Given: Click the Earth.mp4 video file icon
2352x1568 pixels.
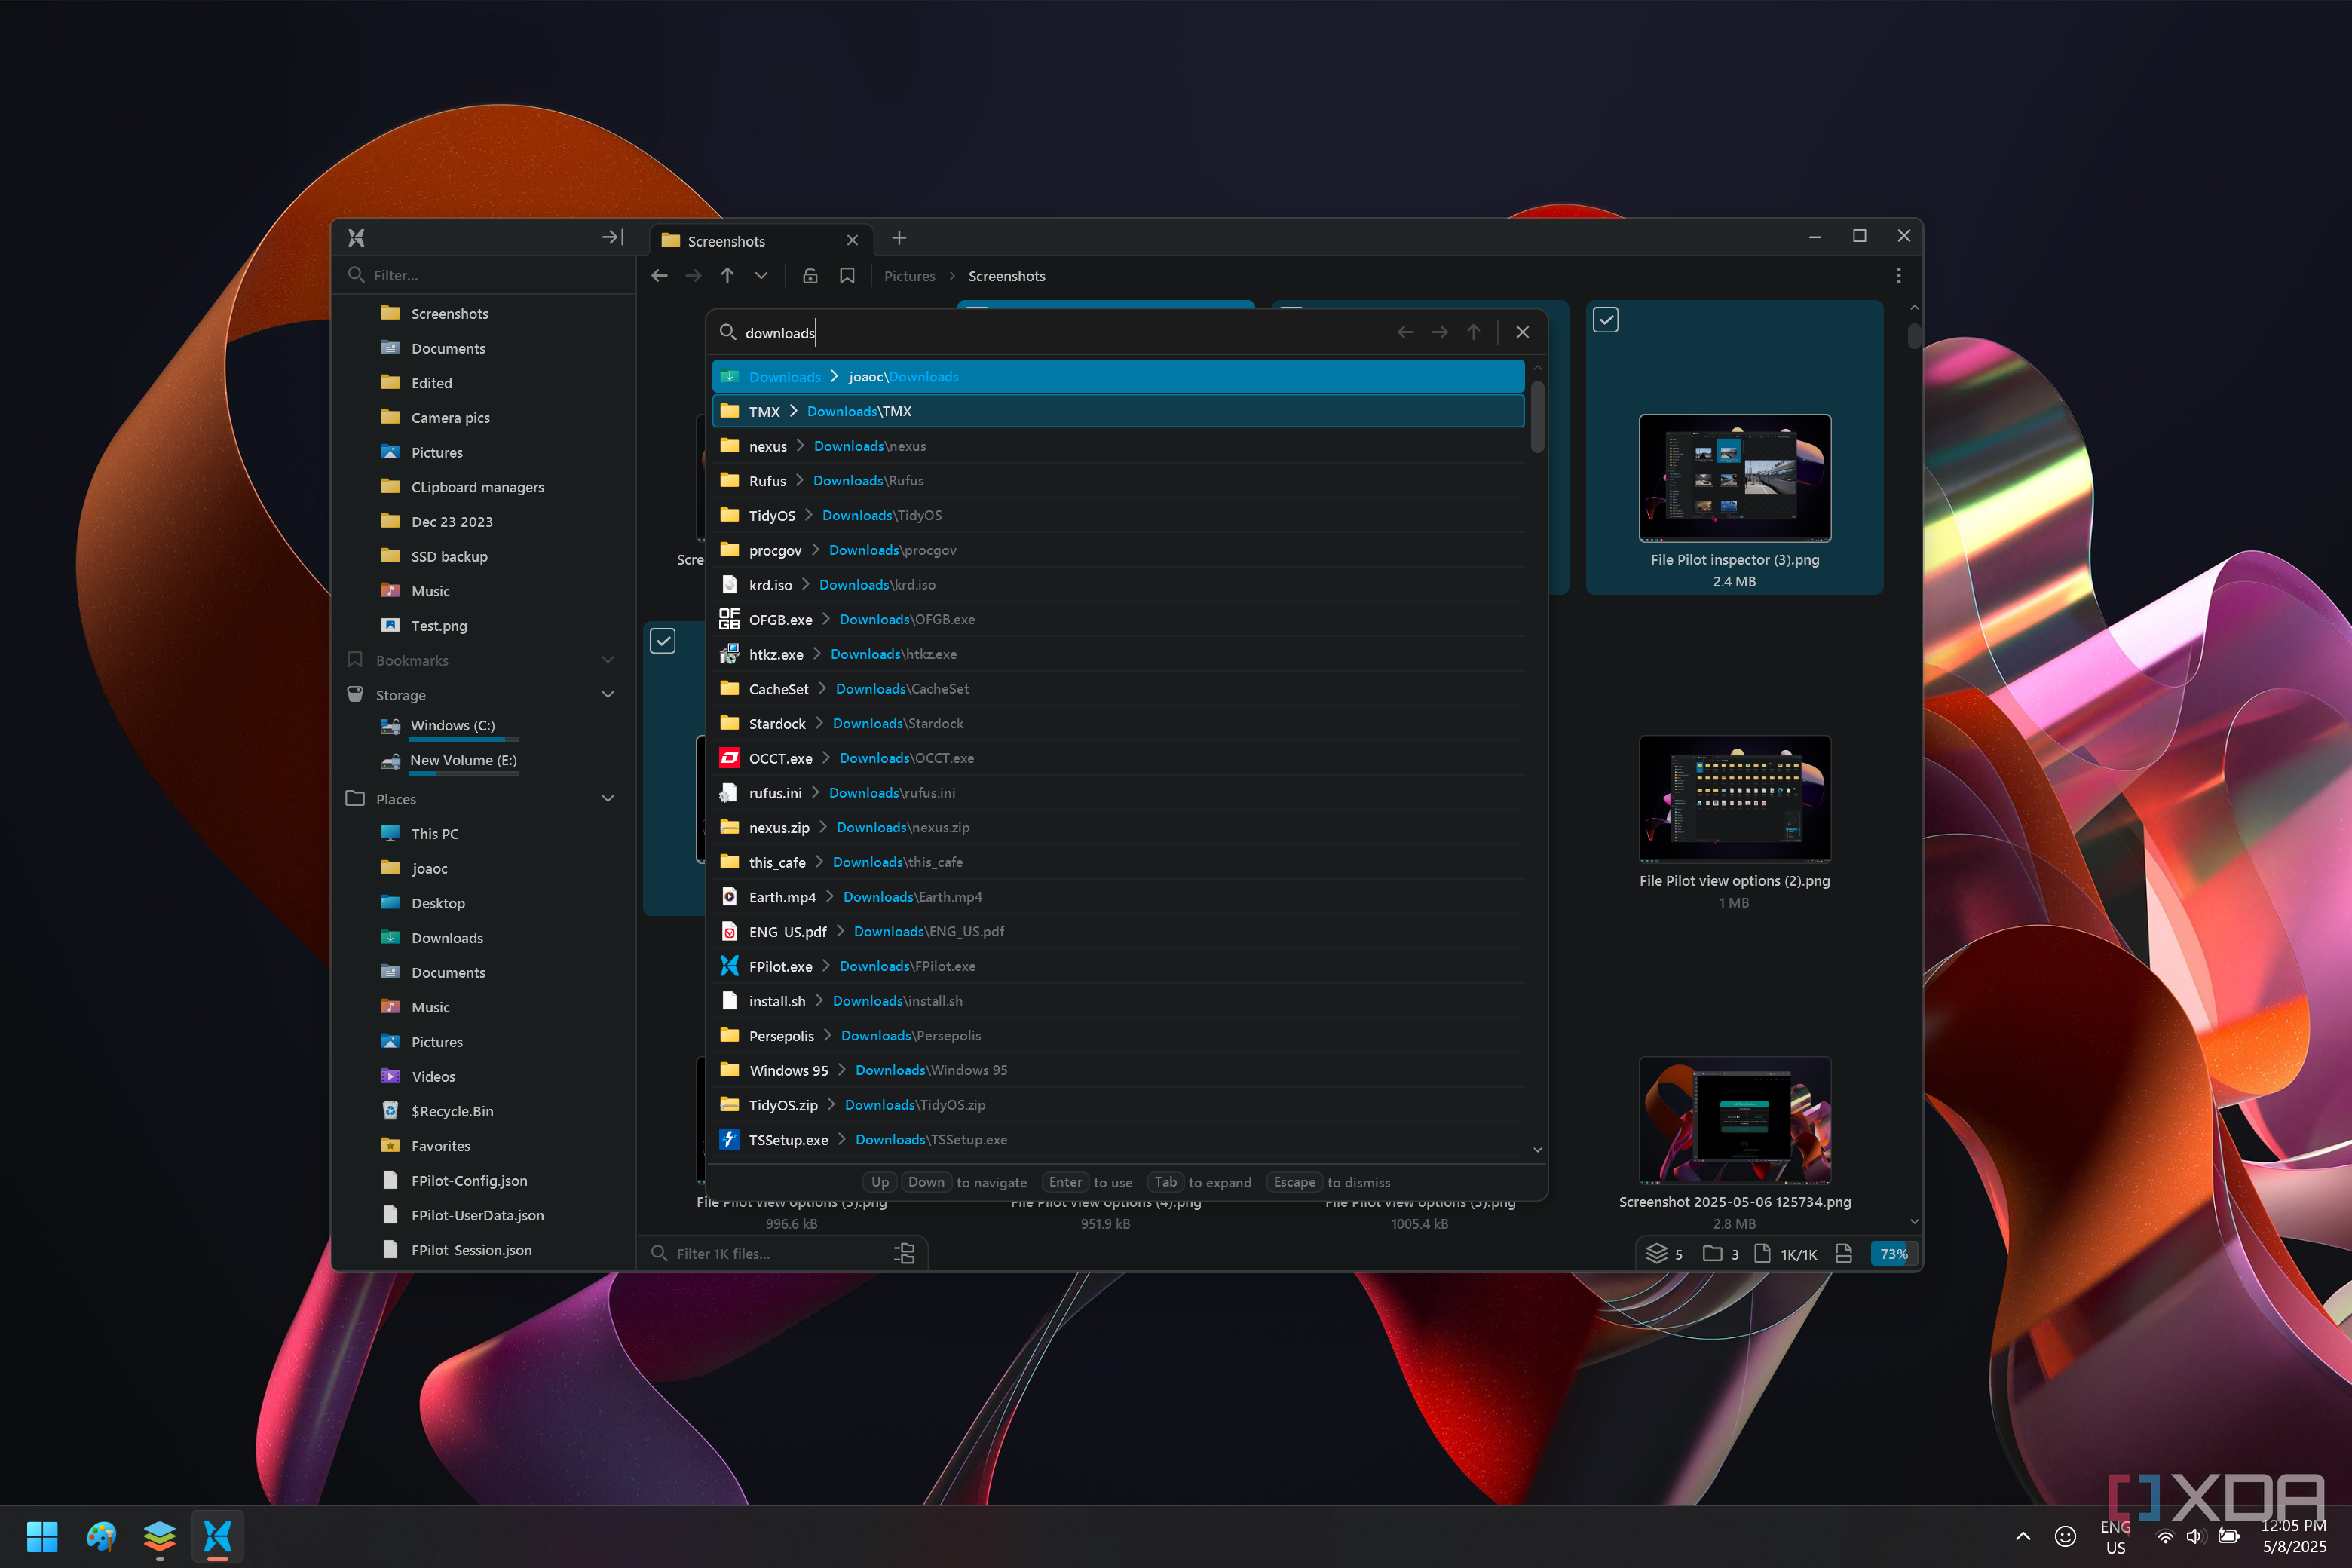Looking at the screenshot, I should 729,897.
